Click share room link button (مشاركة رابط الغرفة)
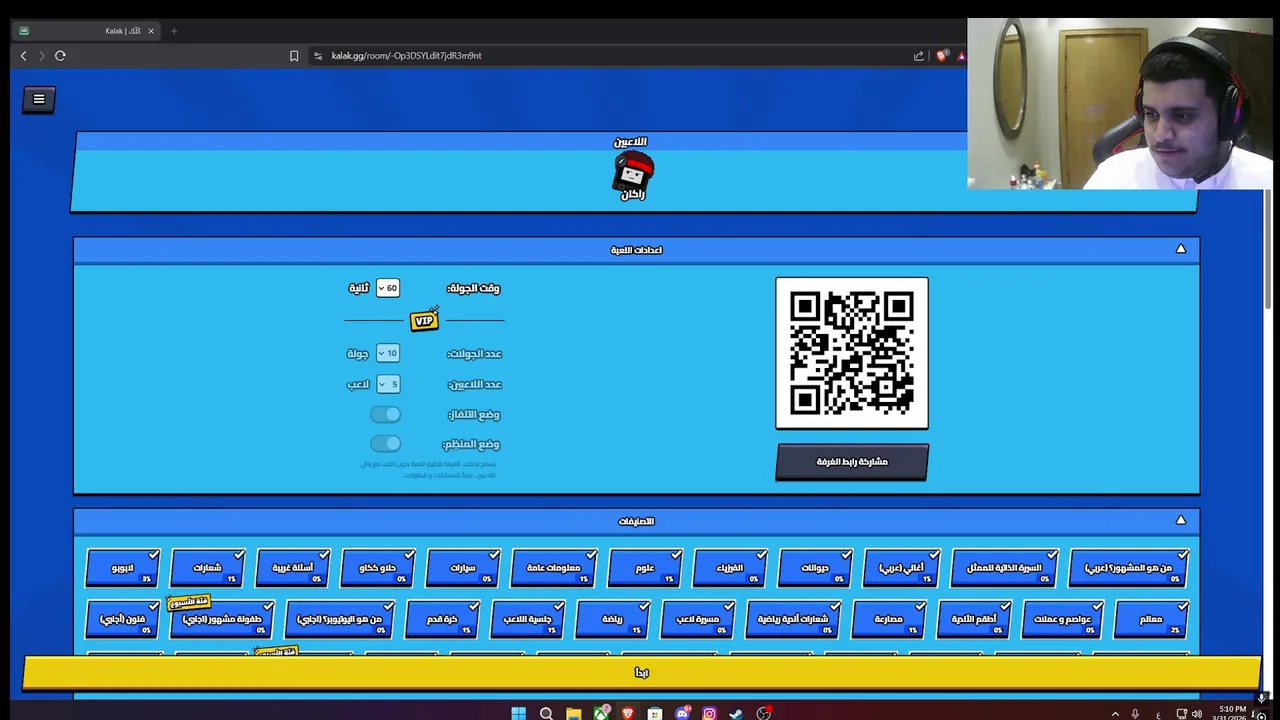This screenshot has height=720, width=1280. 852,462
